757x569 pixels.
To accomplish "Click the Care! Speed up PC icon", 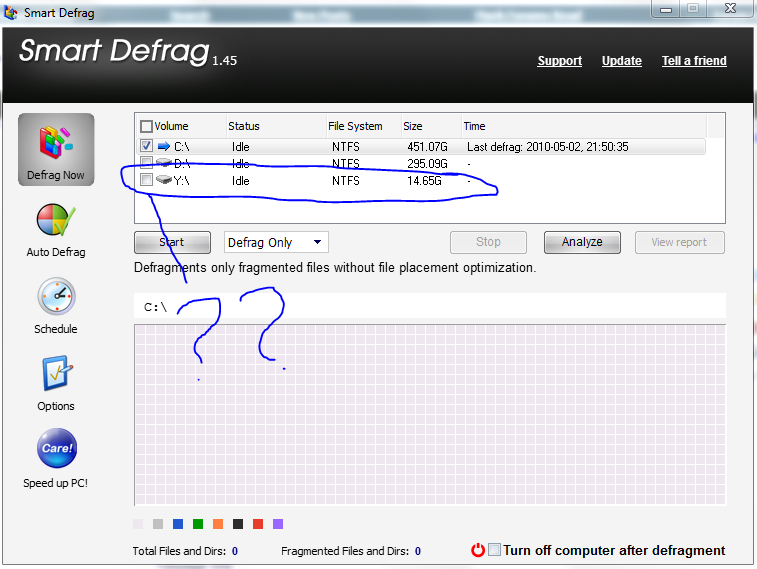I will coord(56,448).
